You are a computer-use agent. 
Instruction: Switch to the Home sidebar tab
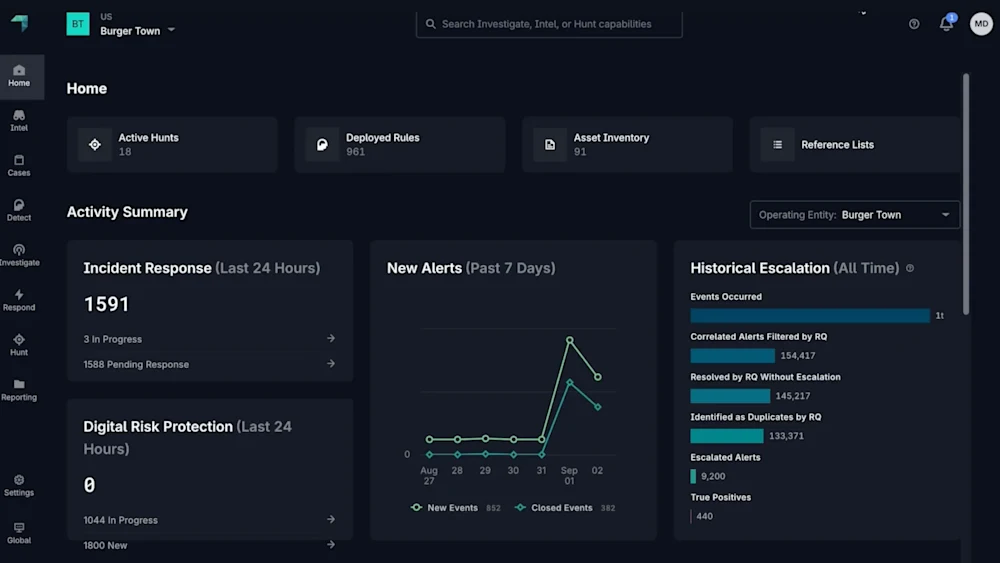(x=19, y=76)
